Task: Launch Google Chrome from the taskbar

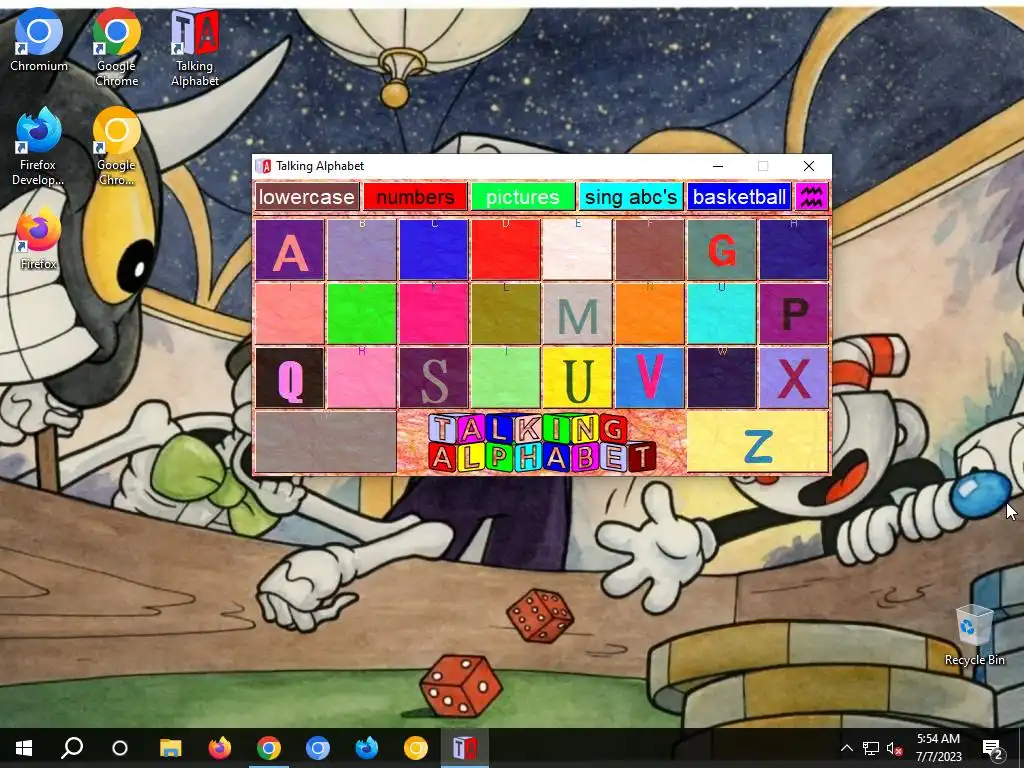Action: point(268,748)
